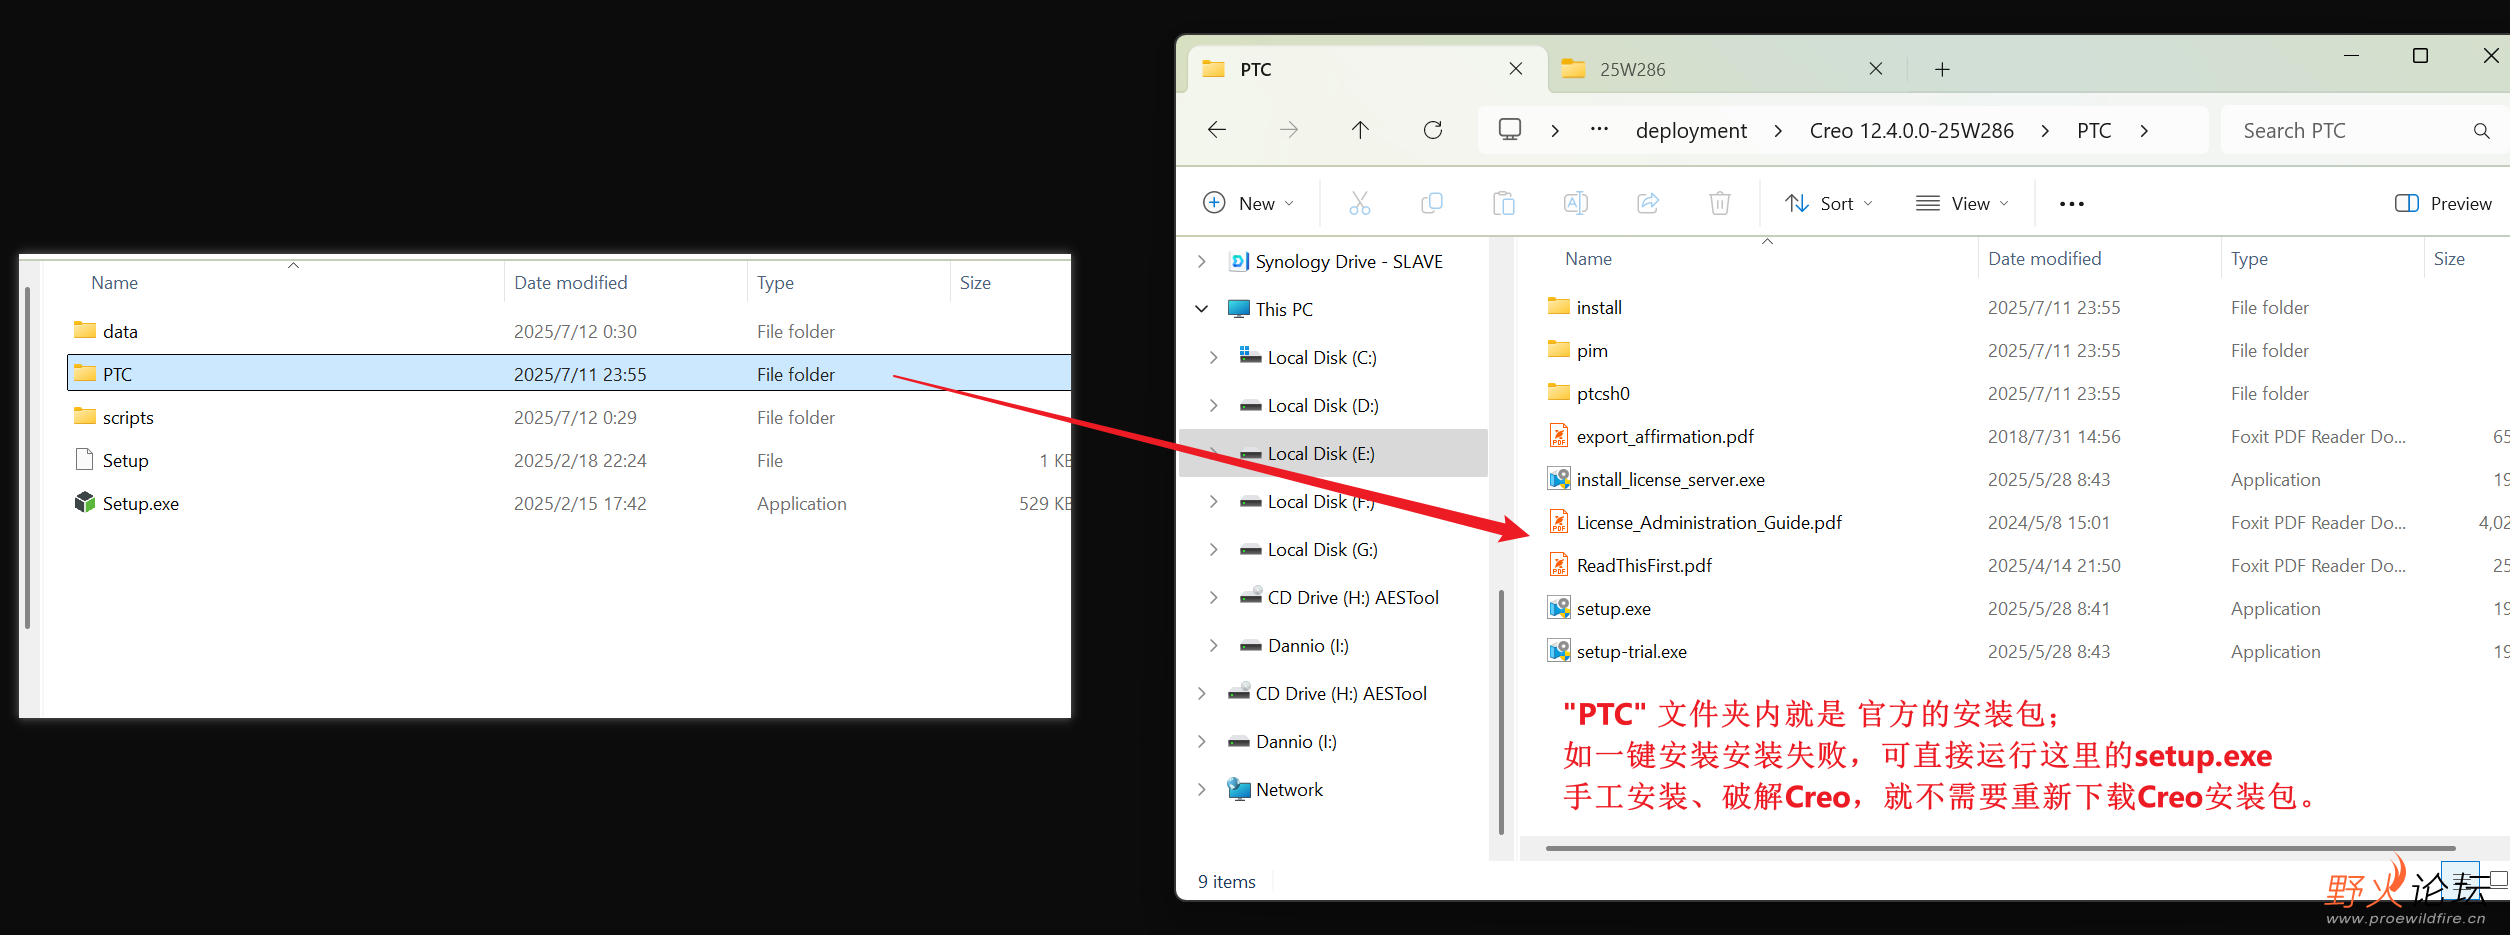Image resolution: width=2510 pixels, height=935 pixels.
Task: Open the View dropdown
Action: [1962, 203]
